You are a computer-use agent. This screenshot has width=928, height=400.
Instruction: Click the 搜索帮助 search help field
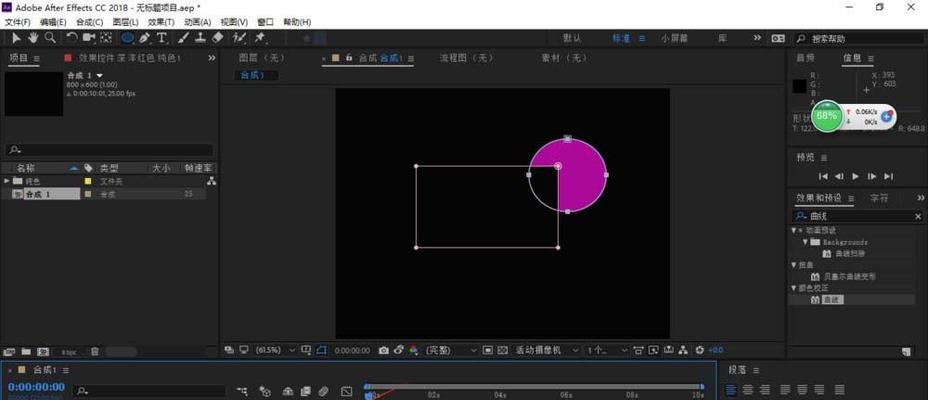[x=861, y=38]
